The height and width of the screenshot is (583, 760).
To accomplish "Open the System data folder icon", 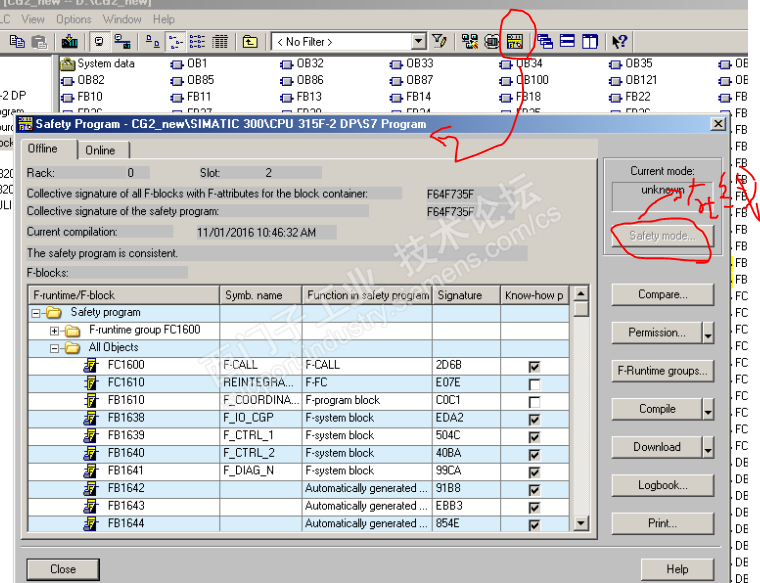I will (68, 64).
